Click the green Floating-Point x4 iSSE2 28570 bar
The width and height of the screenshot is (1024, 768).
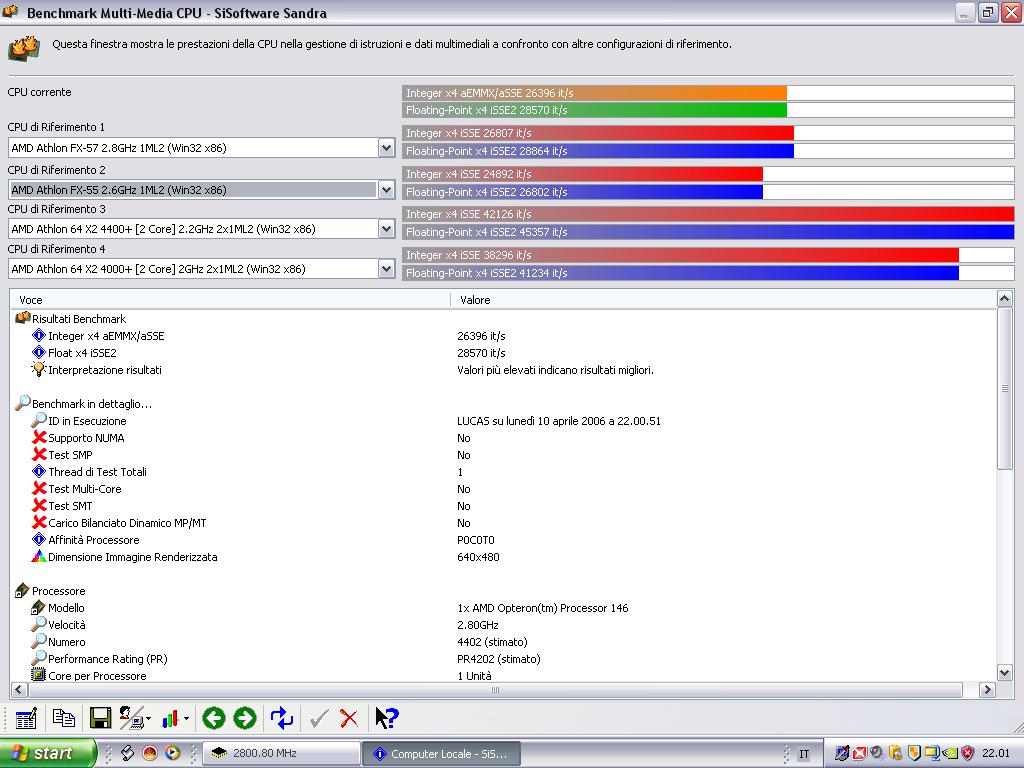(594, 110)
